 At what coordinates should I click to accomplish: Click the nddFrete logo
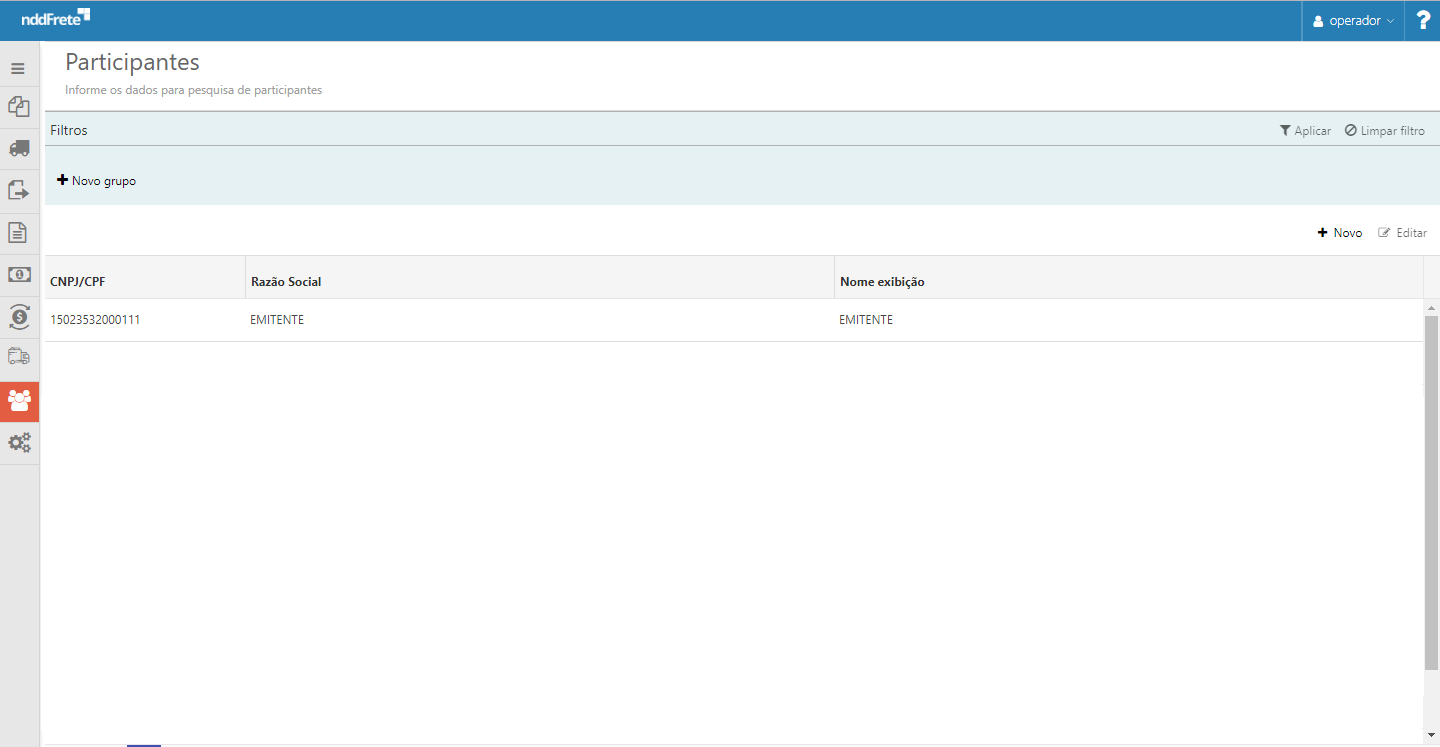(56, 17)
